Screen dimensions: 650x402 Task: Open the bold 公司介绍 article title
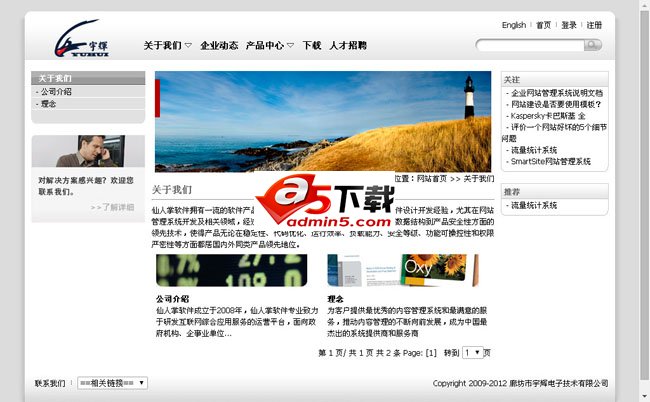click(172, 299)
